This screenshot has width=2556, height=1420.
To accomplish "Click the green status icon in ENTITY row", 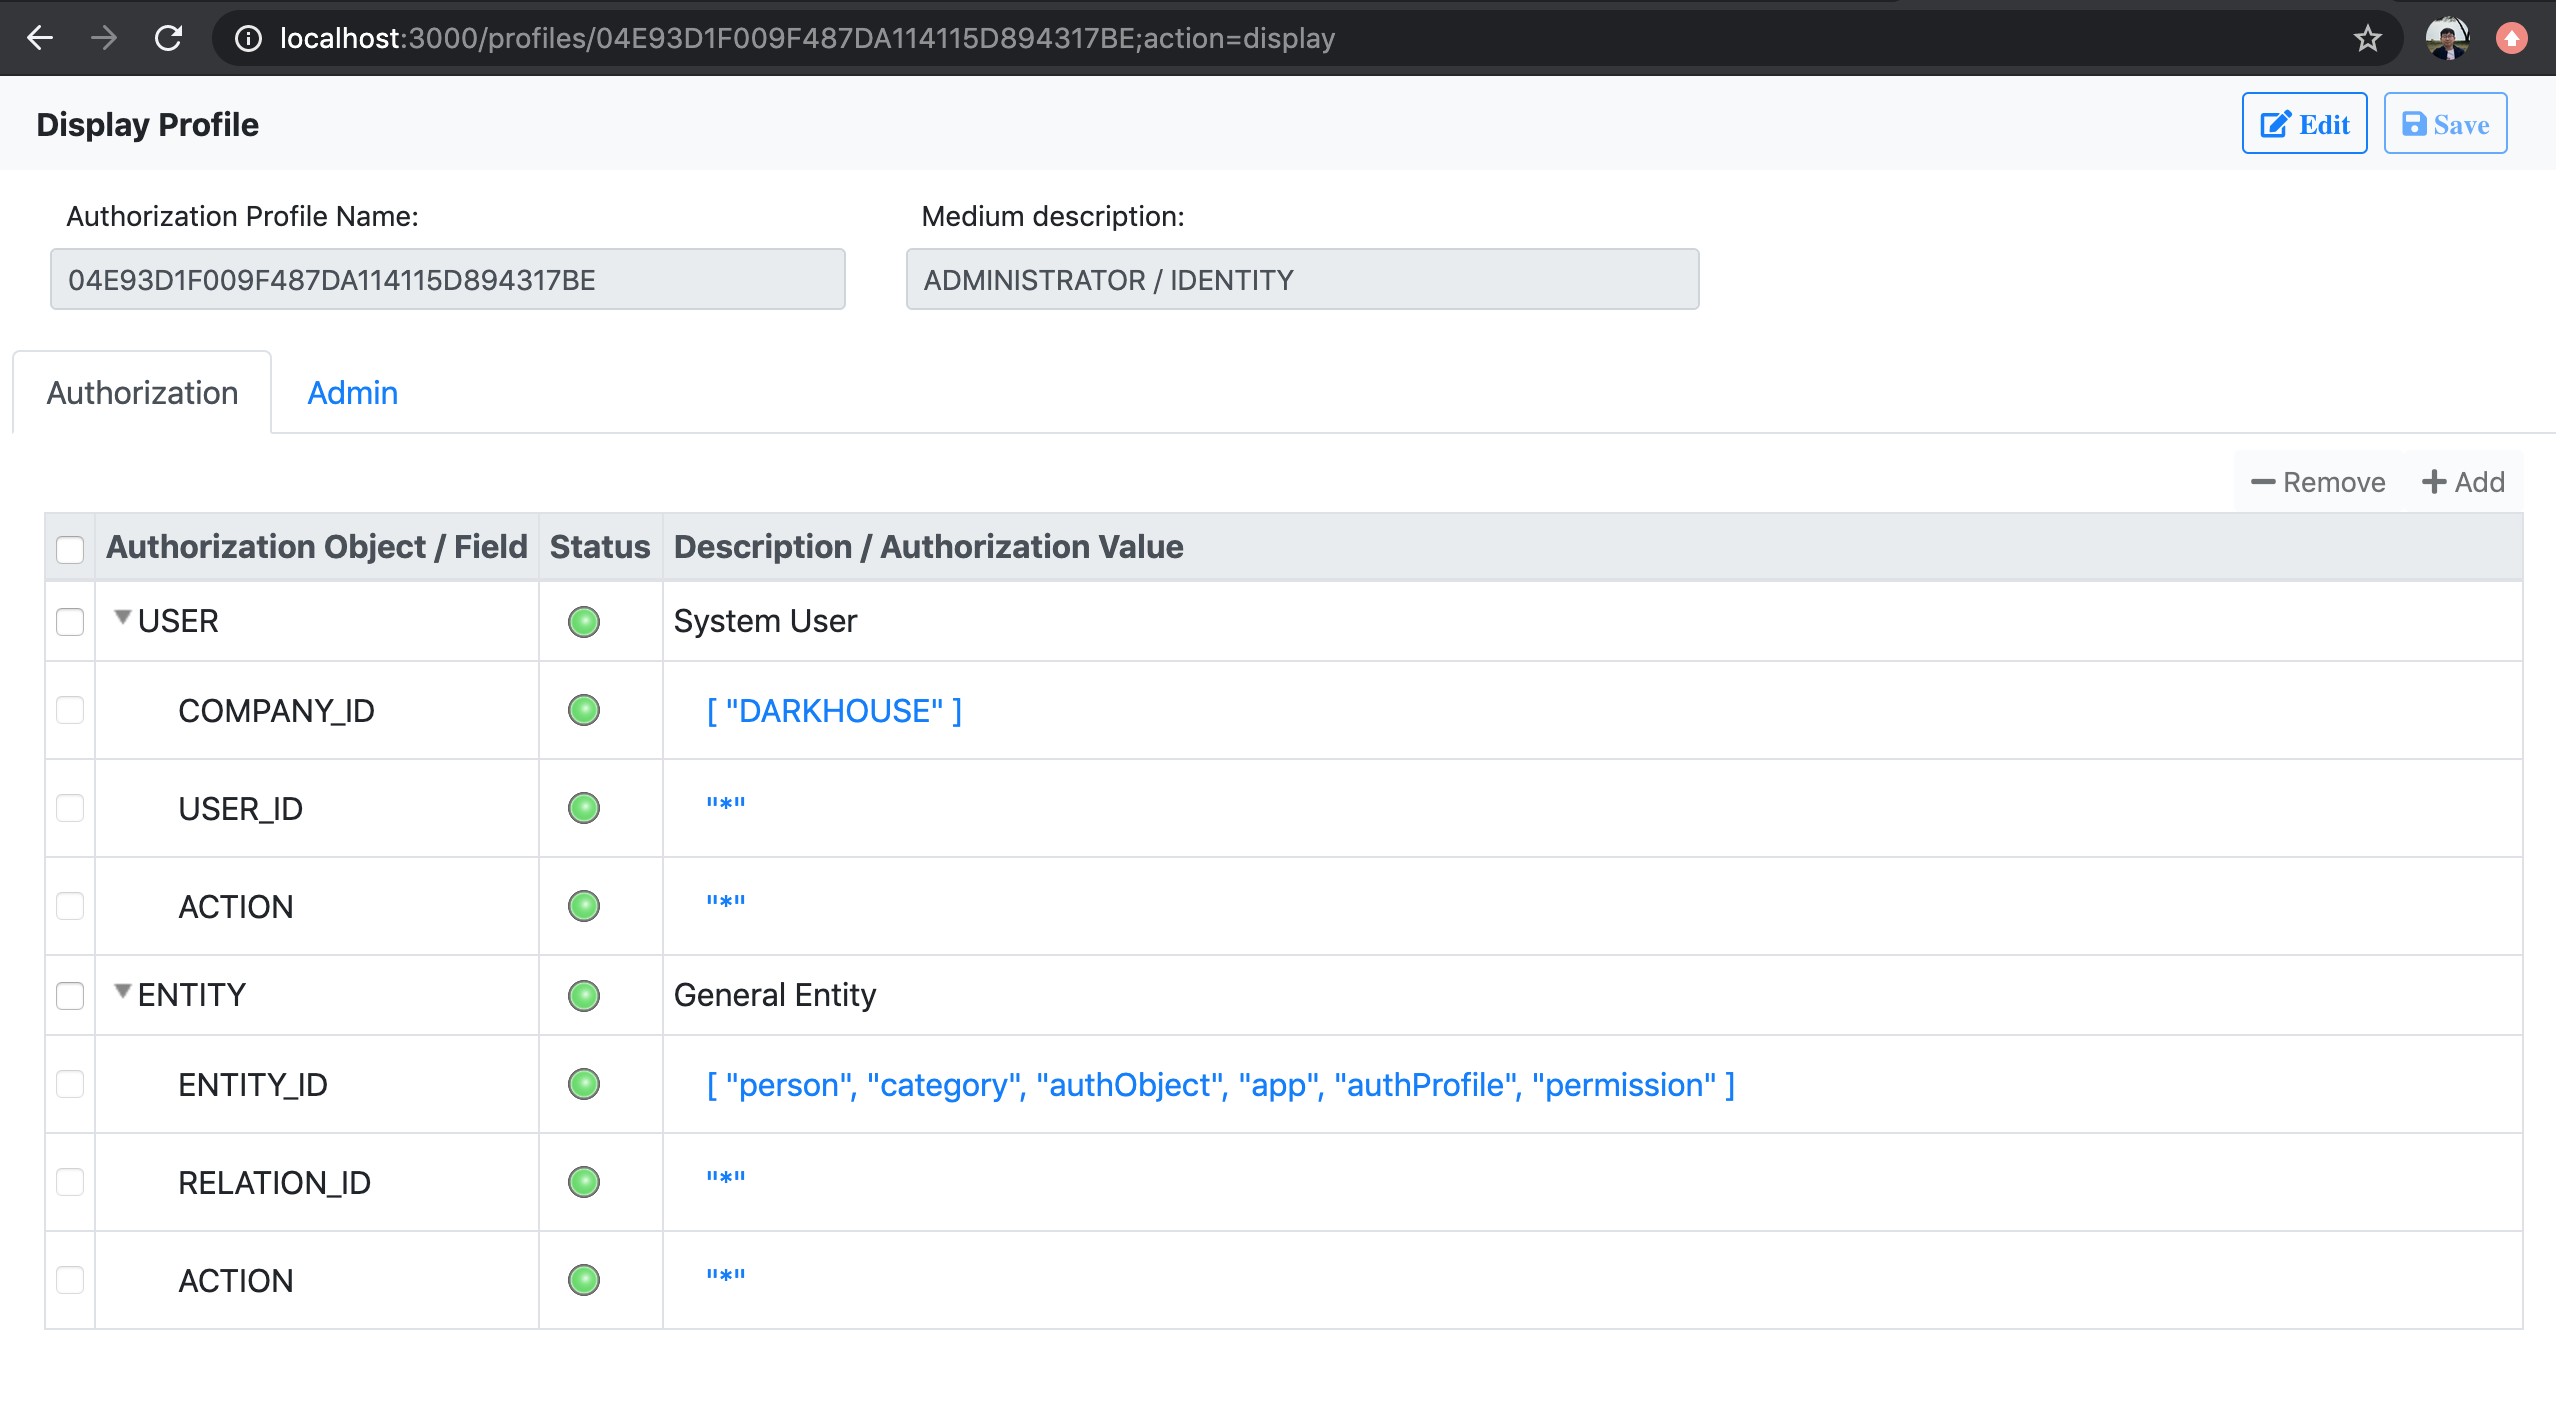I will [584, 996].
